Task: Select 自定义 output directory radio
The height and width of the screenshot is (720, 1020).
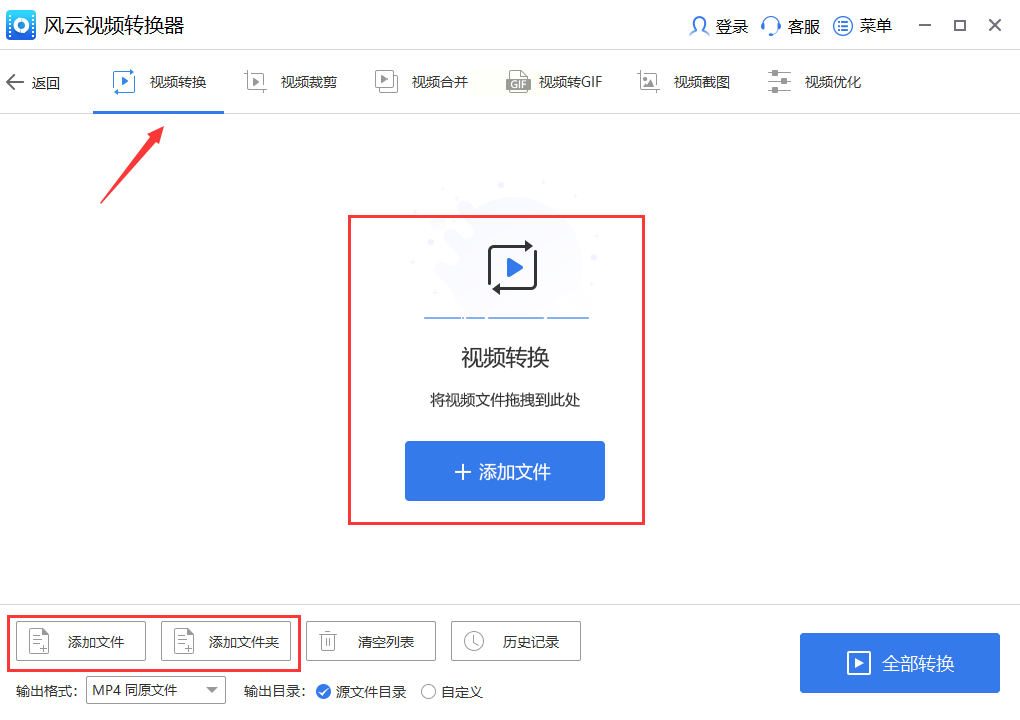Action: point(452,691)
